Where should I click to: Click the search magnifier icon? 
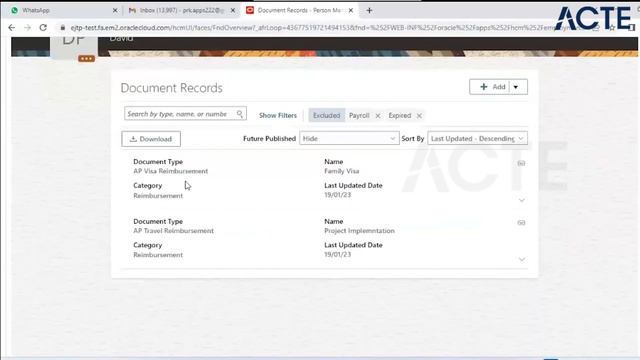tap(240, 114)
